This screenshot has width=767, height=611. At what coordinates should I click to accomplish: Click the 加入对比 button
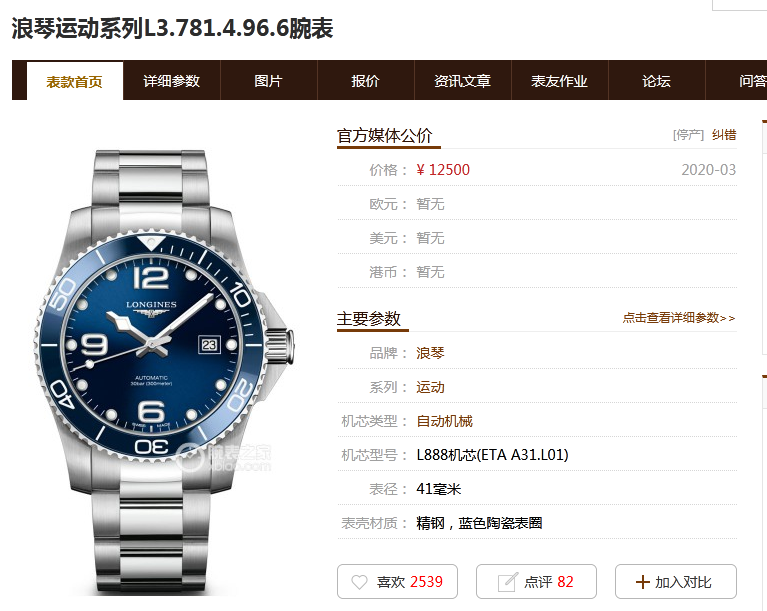point(676,582)
